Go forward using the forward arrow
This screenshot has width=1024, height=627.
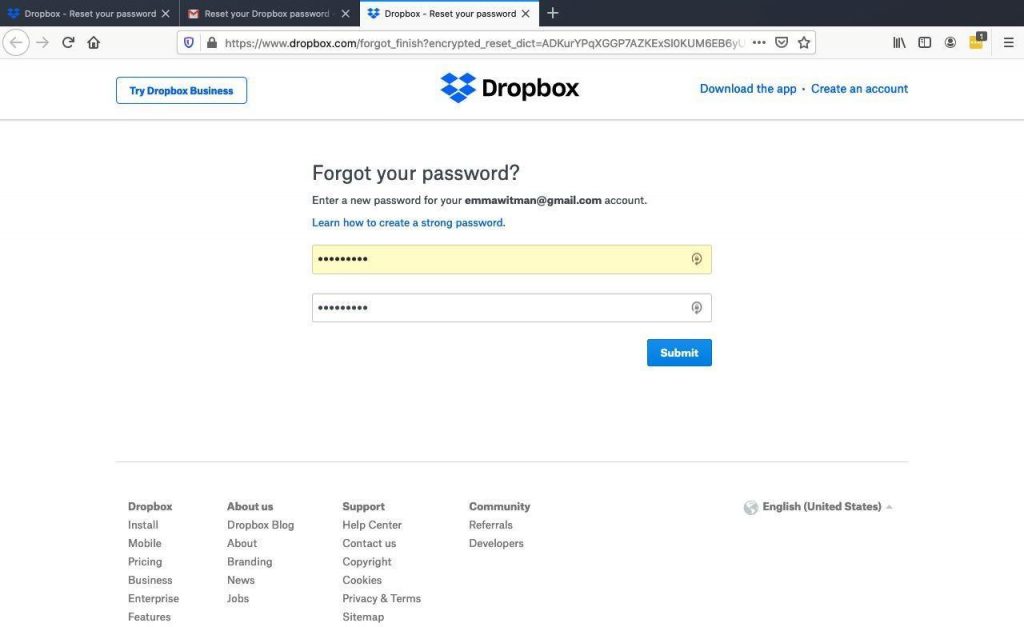(x=42, y=43)
